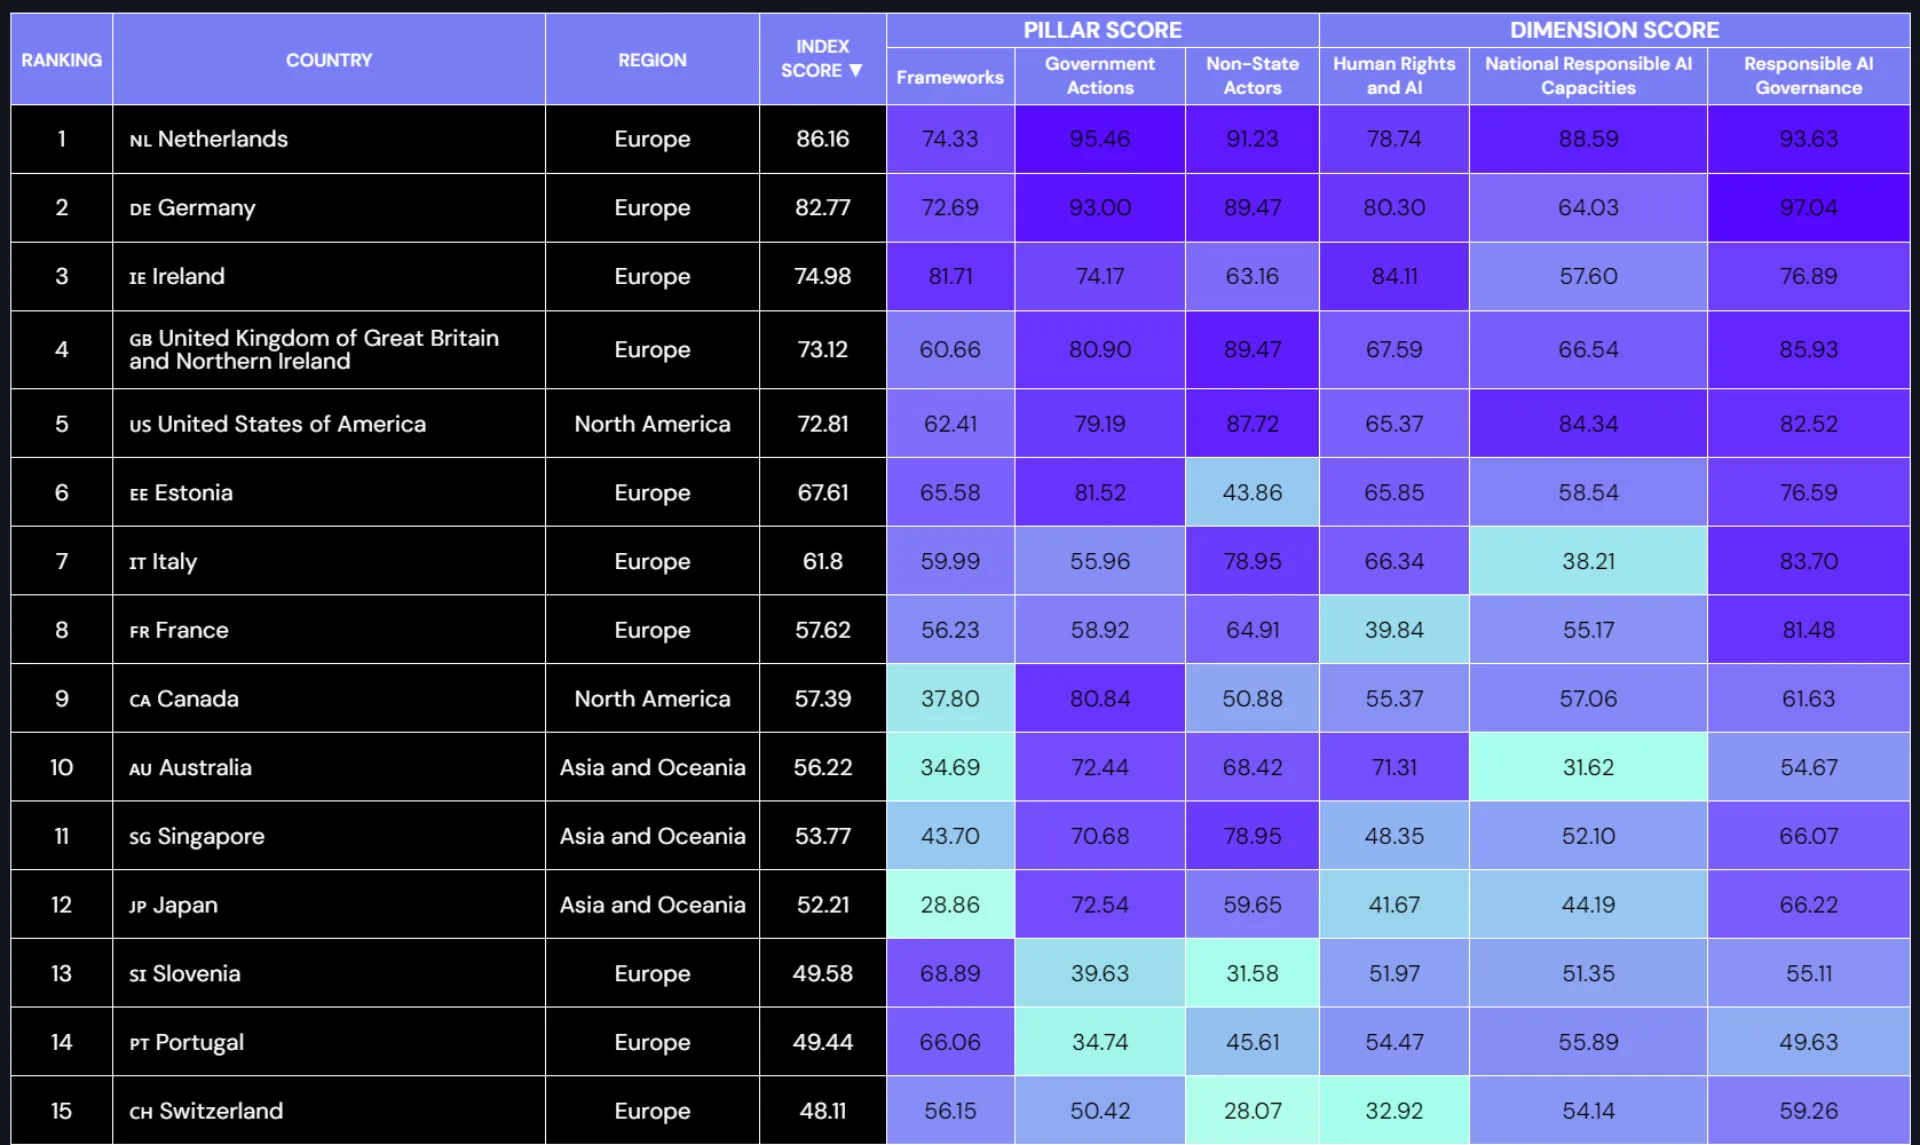The height and width of the screenshot is (1145, 1920).
Task: Click Germany's 97.04 governance score cell
Action: coord(1808,208)
